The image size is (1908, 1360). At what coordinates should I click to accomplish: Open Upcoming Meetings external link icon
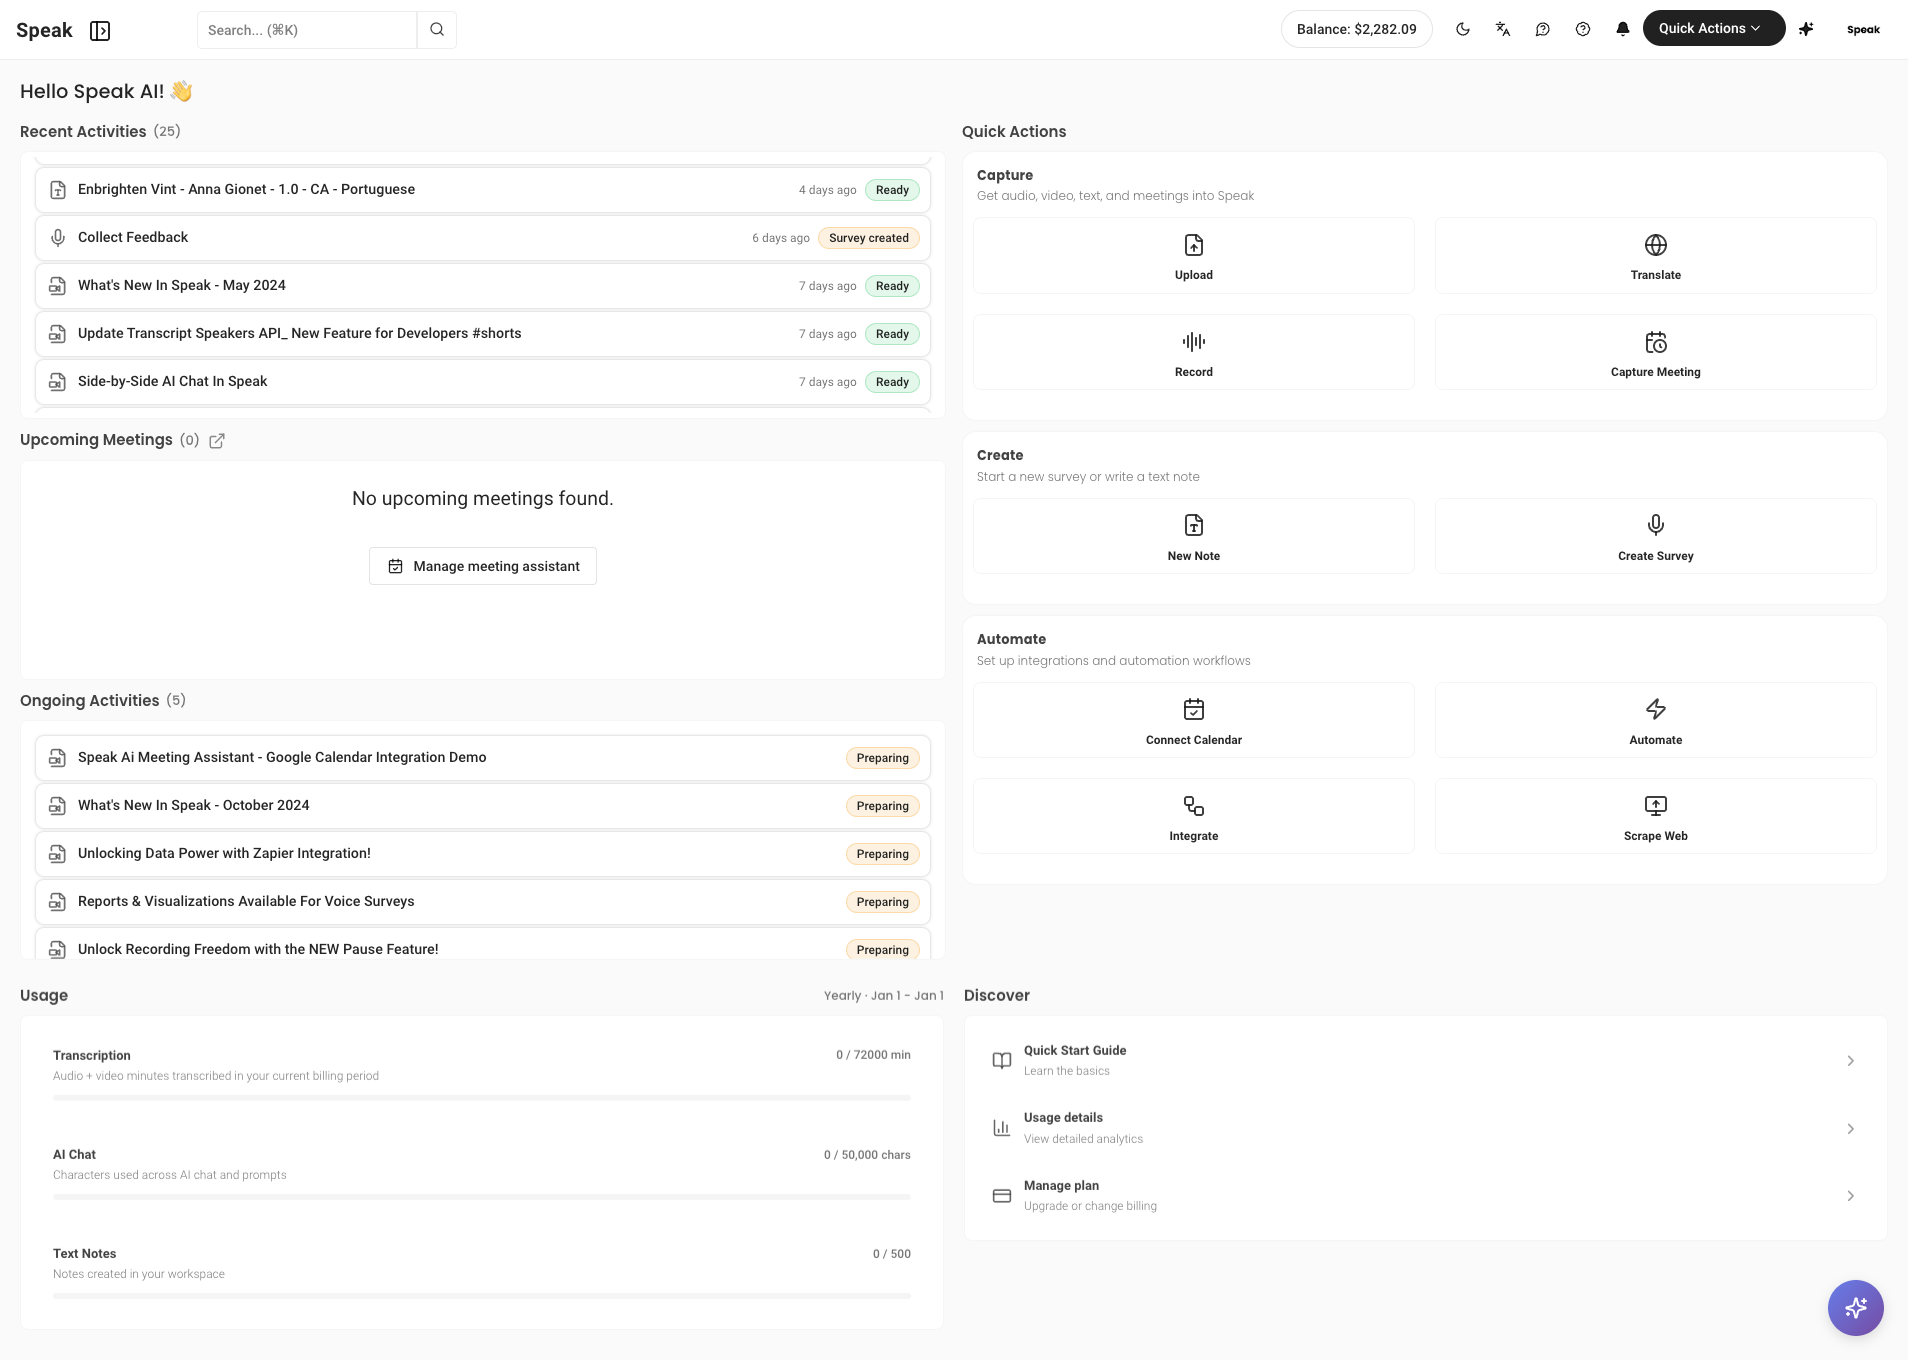pyautogui.click(x=217, y=441)
